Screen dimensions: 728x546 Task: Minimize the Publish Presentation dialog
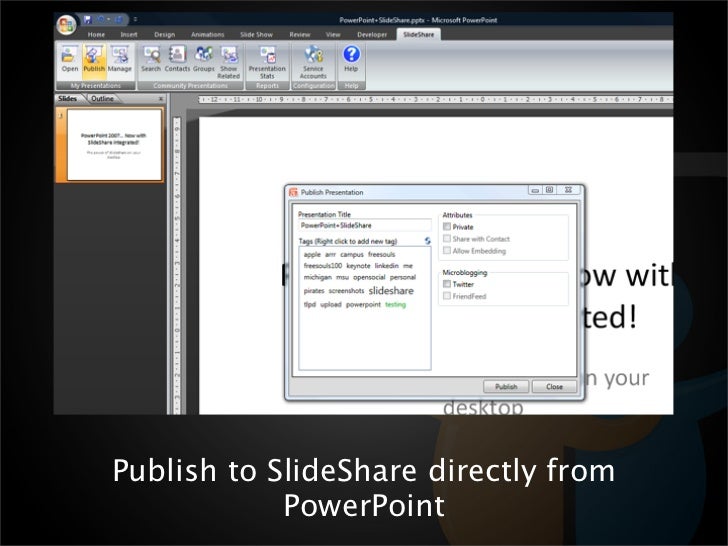(535, 190)
